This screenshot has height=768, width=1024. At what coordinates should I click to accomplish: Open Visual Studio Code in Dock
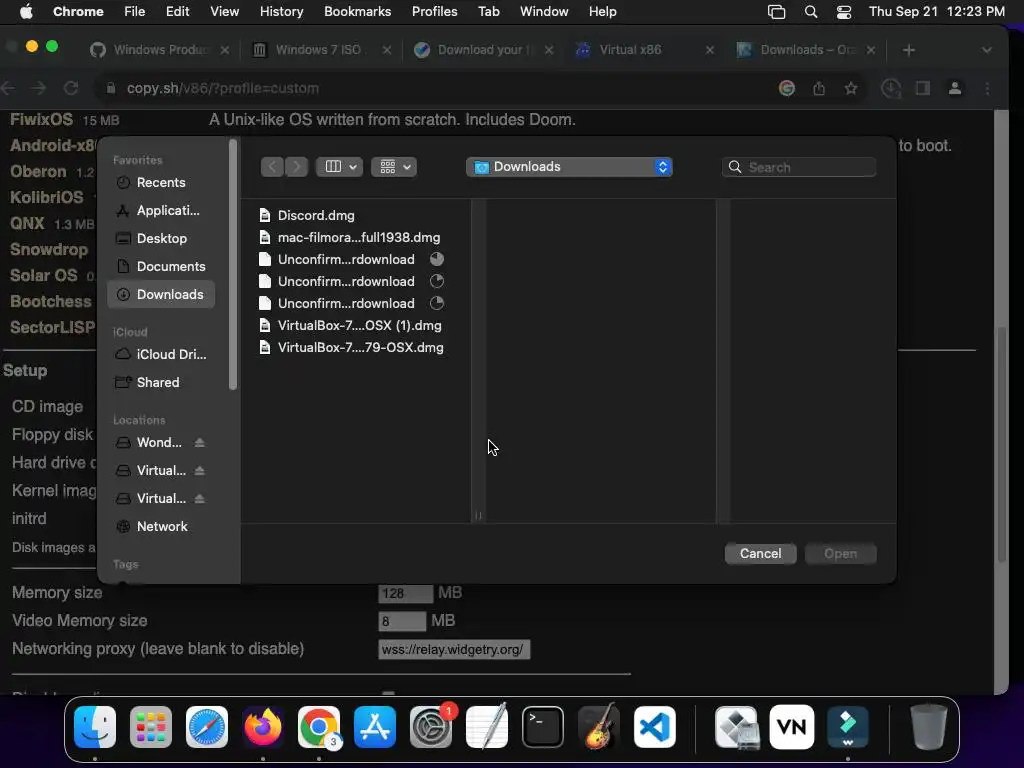click(655, 727)
